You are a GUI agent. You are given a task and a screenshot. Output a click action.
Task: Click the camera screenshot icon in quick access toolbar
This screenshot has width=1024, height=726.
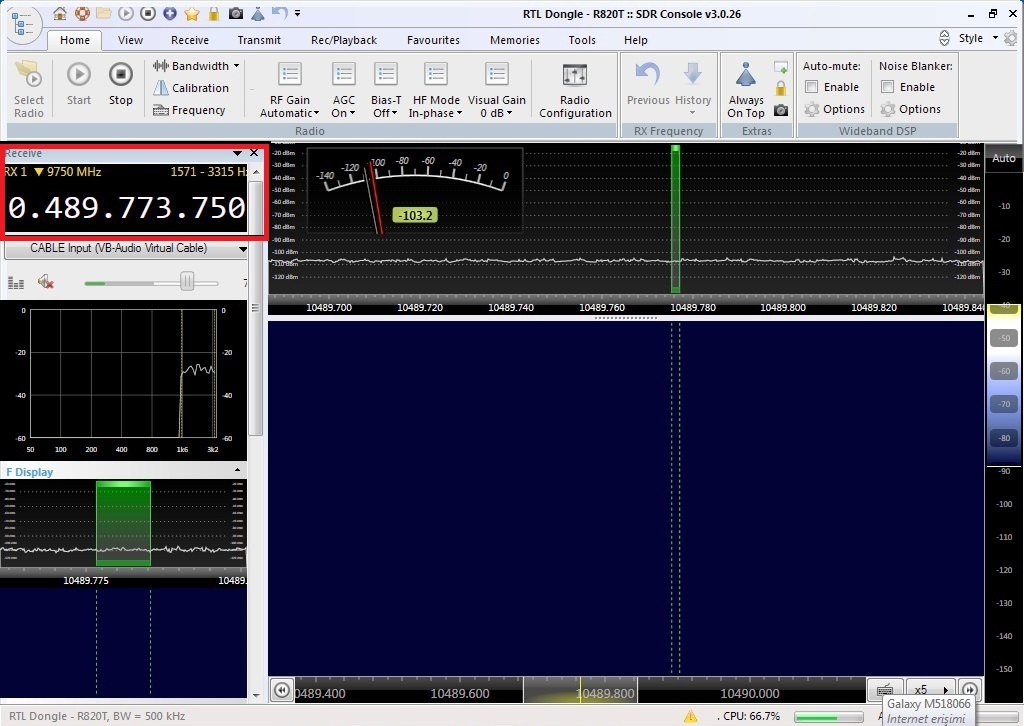[x=236, y=14]
